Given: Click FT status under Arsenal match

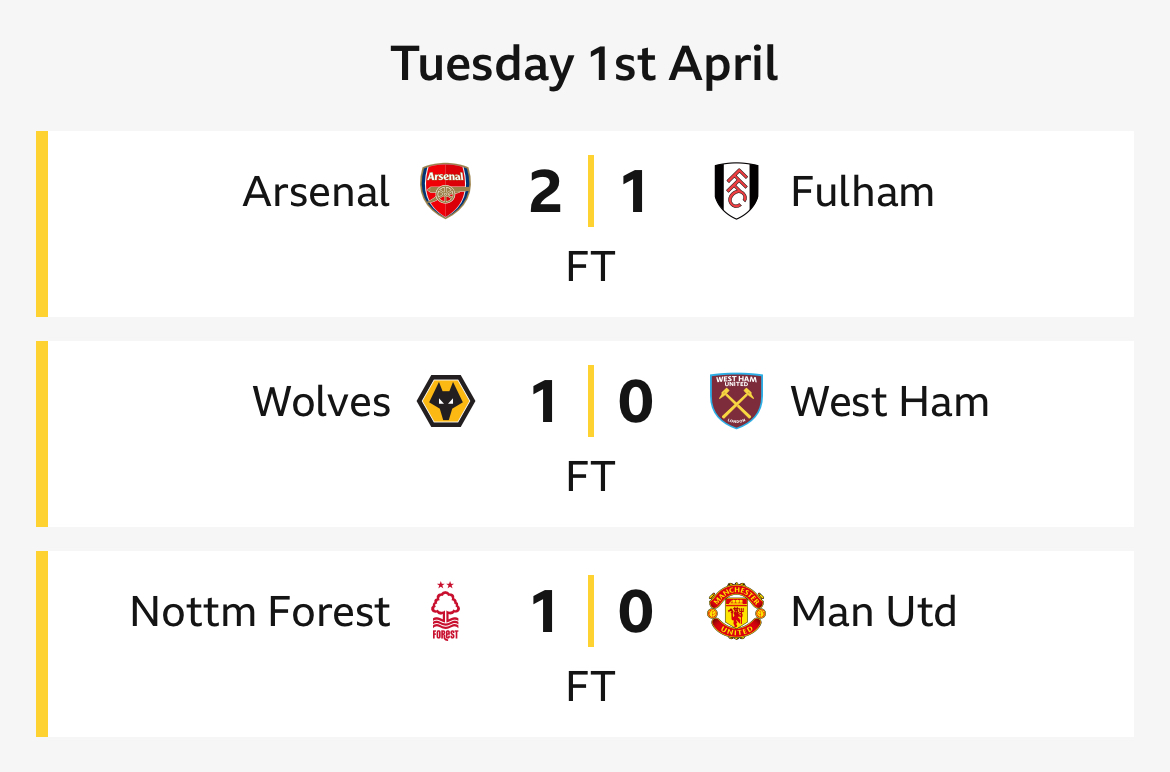Looking at the screenshot, I should click(x=591, y=266).
